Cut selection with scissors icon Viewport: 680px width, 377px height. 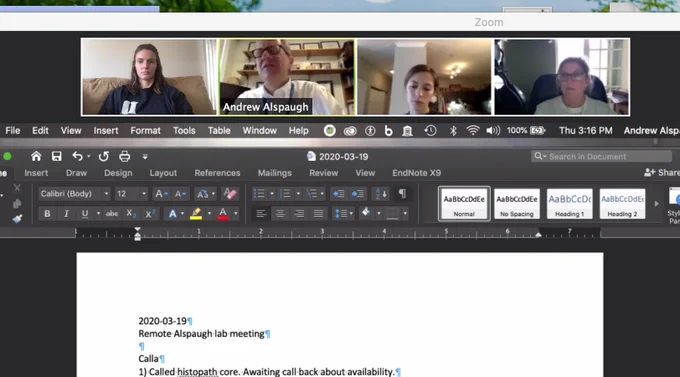(17, 187)
